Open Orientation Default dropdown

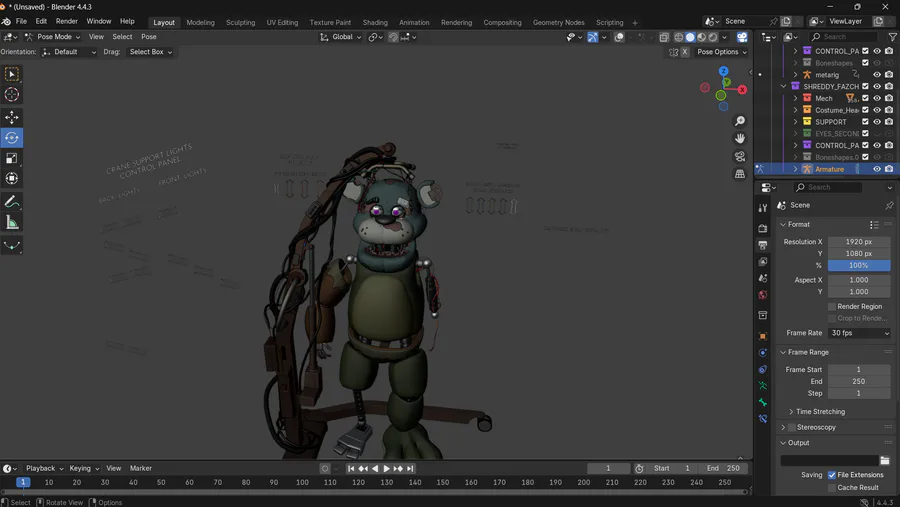point(69,52)
